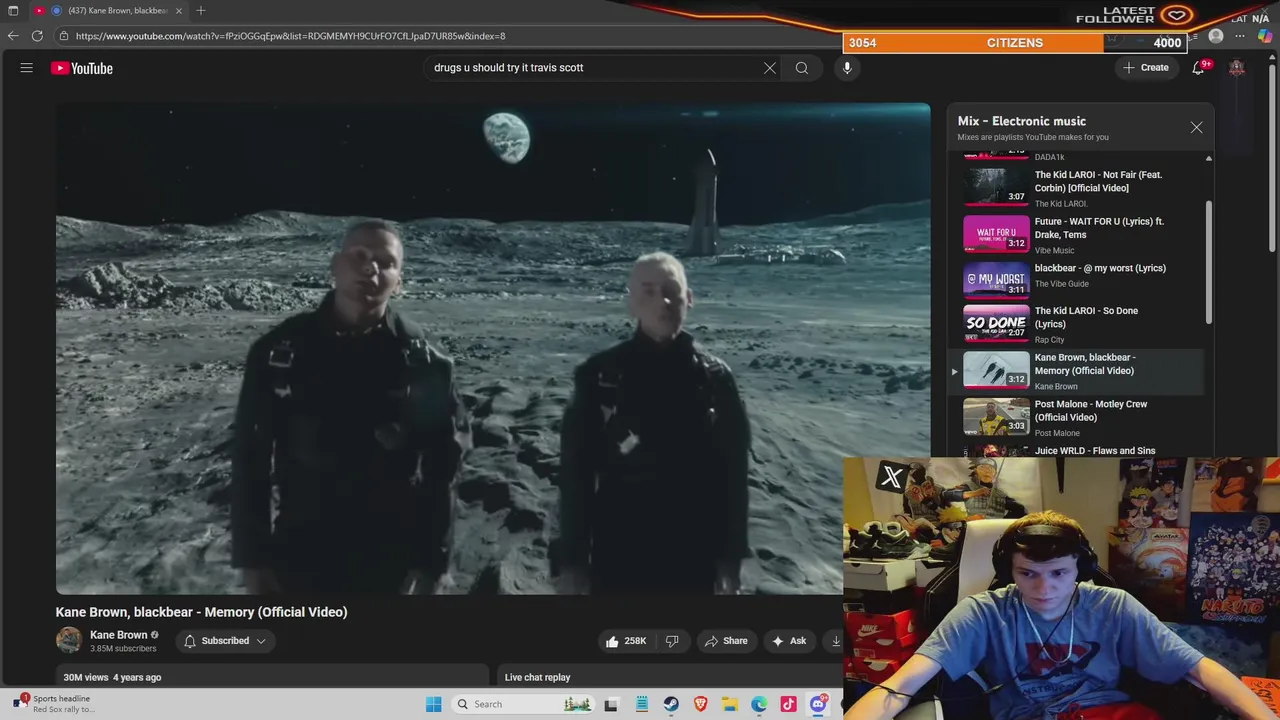Screen dimensions: 1280x720
Task: Dislike the video with thumbs down
Action: pyautogui.click(x=672, y=641)
